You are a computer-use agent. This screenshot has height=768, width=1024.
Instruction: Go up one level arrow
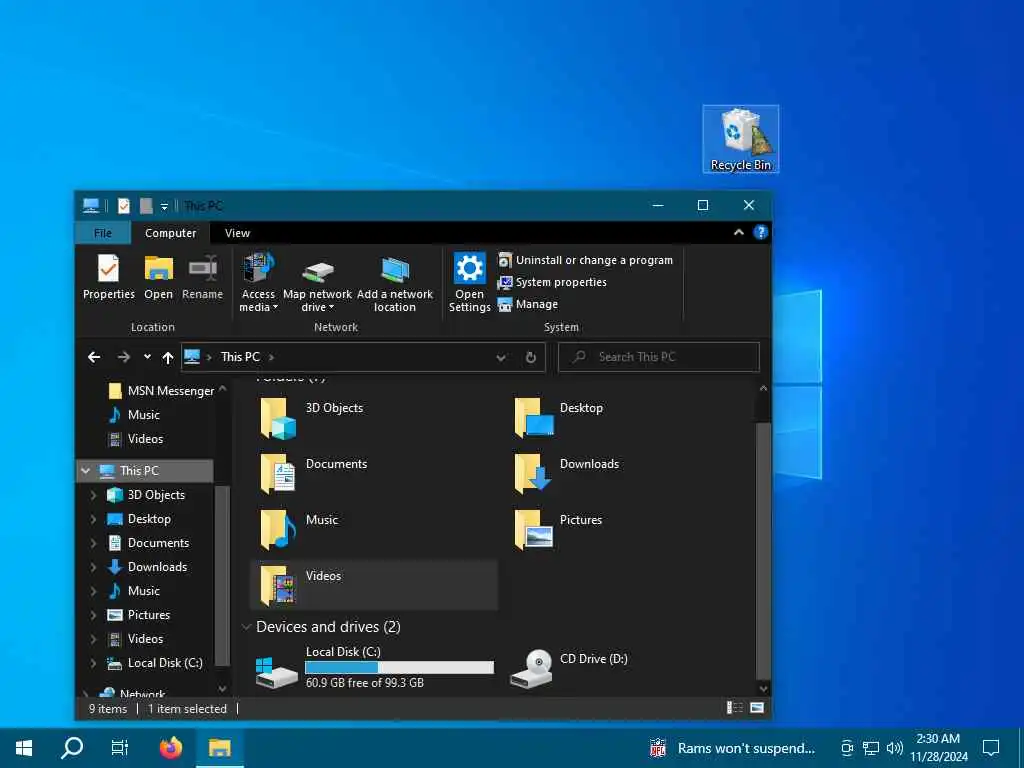point(168,357)
